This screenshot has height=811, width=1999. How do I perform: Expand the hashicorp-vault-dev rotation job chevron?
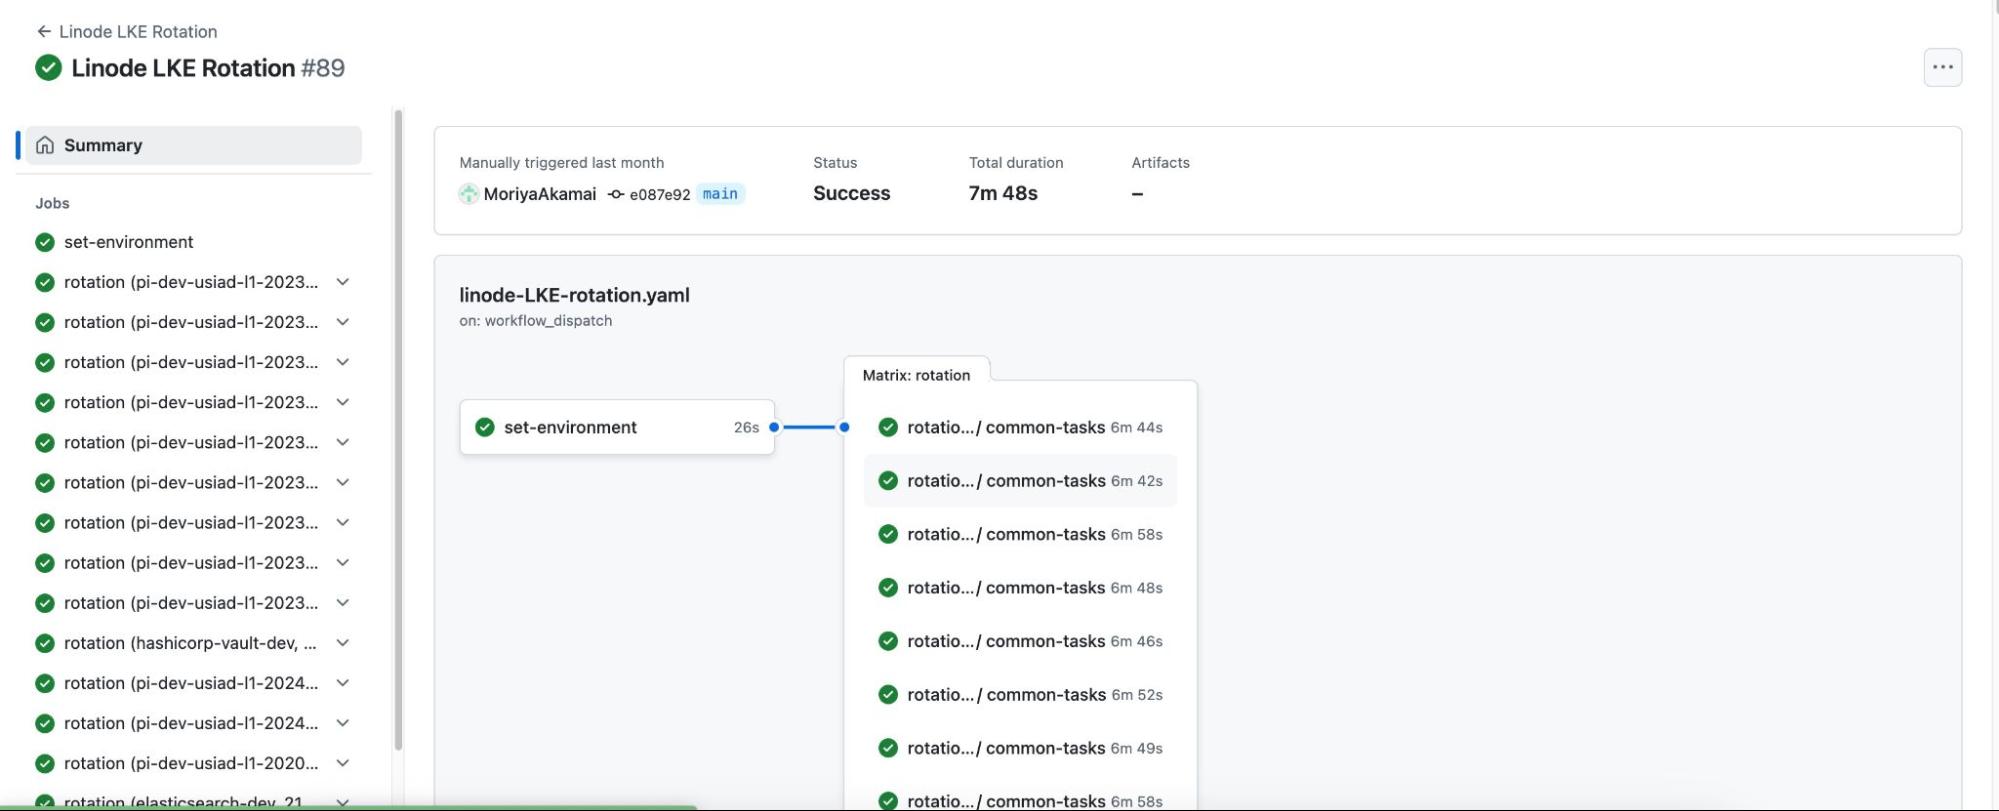[343, 643]
